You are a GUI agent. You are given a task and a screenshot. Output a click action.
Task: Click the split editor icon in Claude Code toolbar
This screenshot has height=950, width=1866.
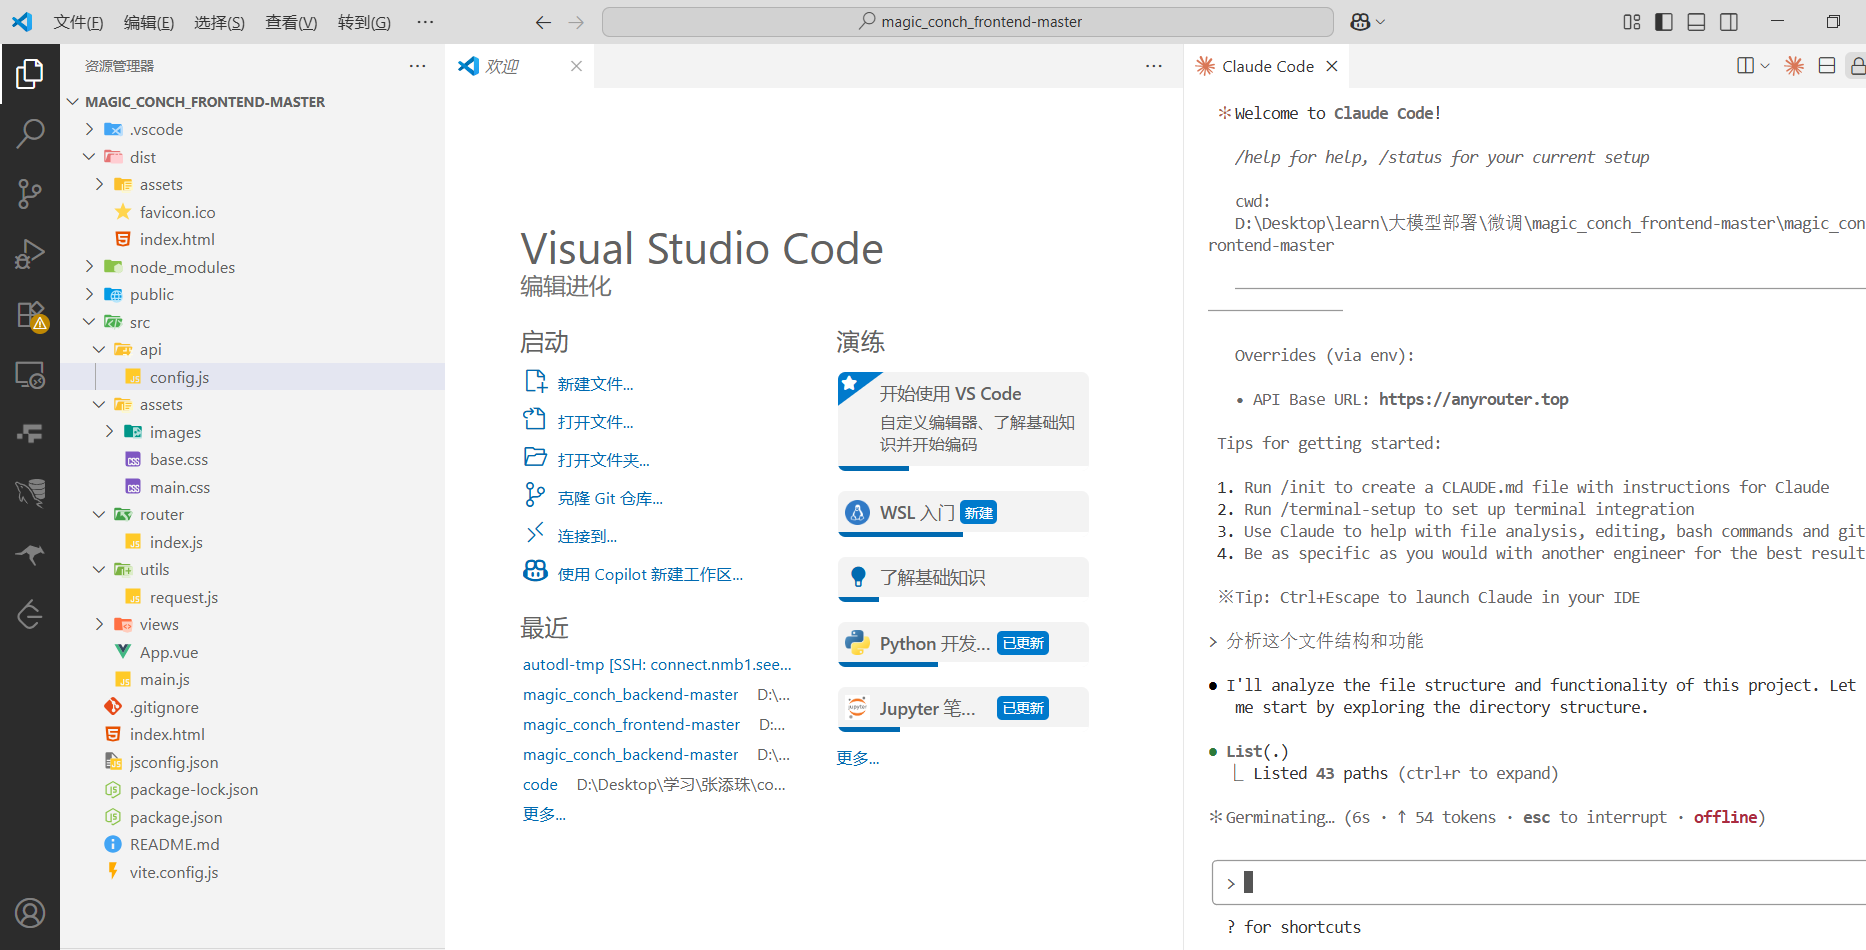click(x=1746, y=66)
